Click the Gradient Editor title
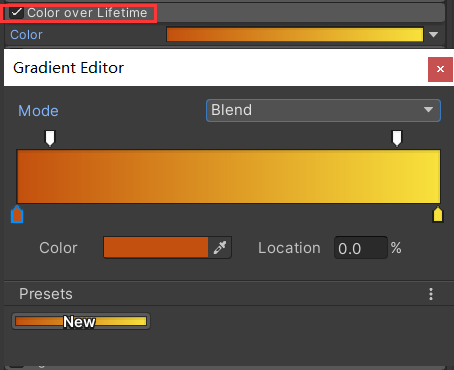 click(68, 68)
